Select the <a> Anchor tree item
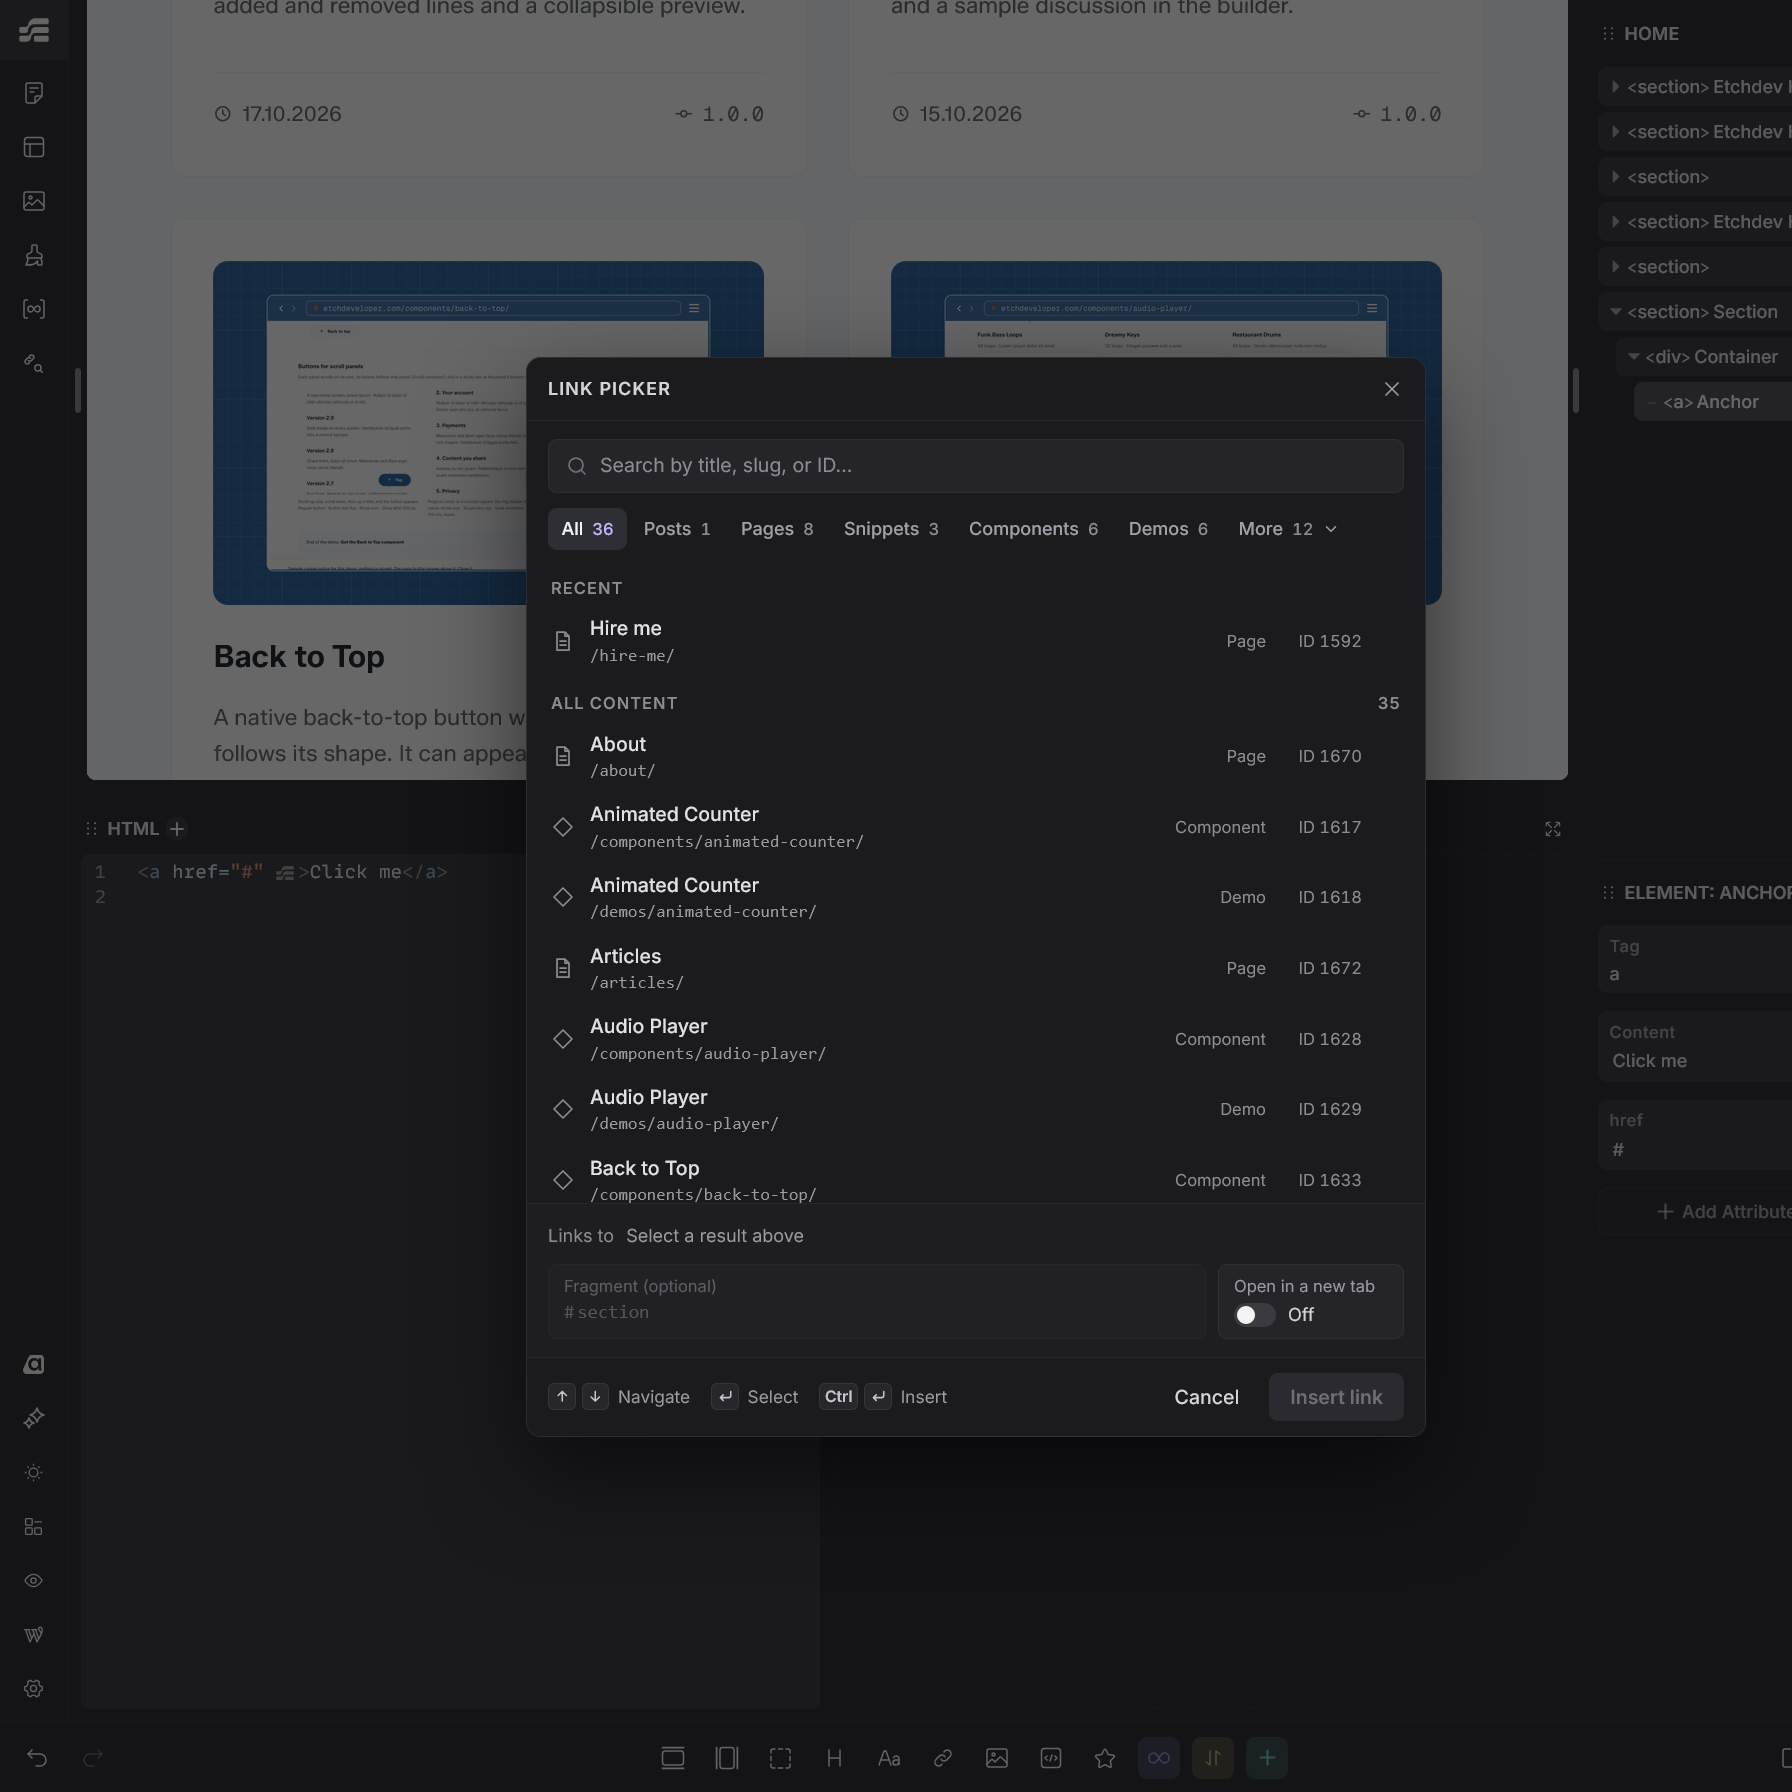 pyautogui.click(x=1711, y=402)
